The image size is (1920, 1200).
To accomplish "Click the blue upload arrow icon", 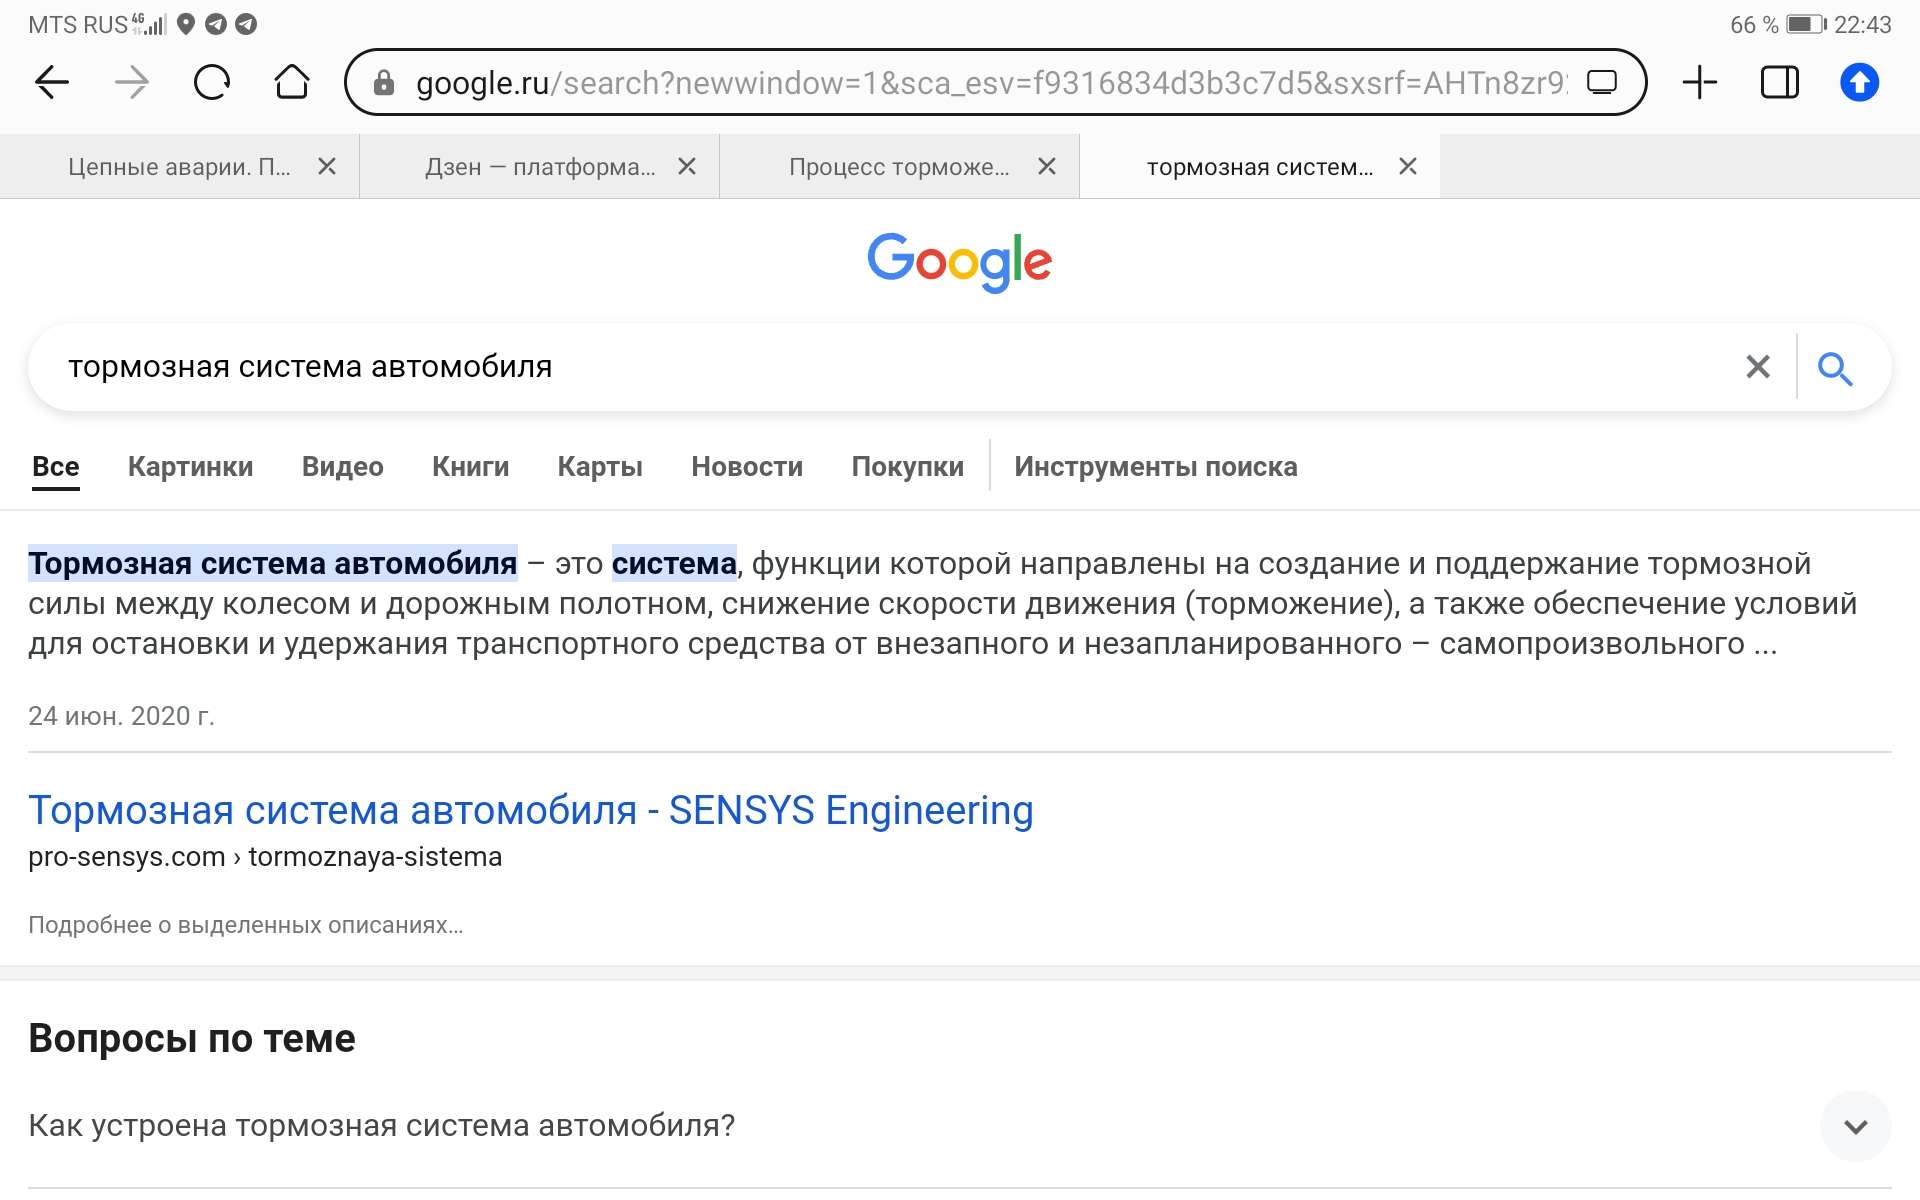I will click(x=1859, y=82).
